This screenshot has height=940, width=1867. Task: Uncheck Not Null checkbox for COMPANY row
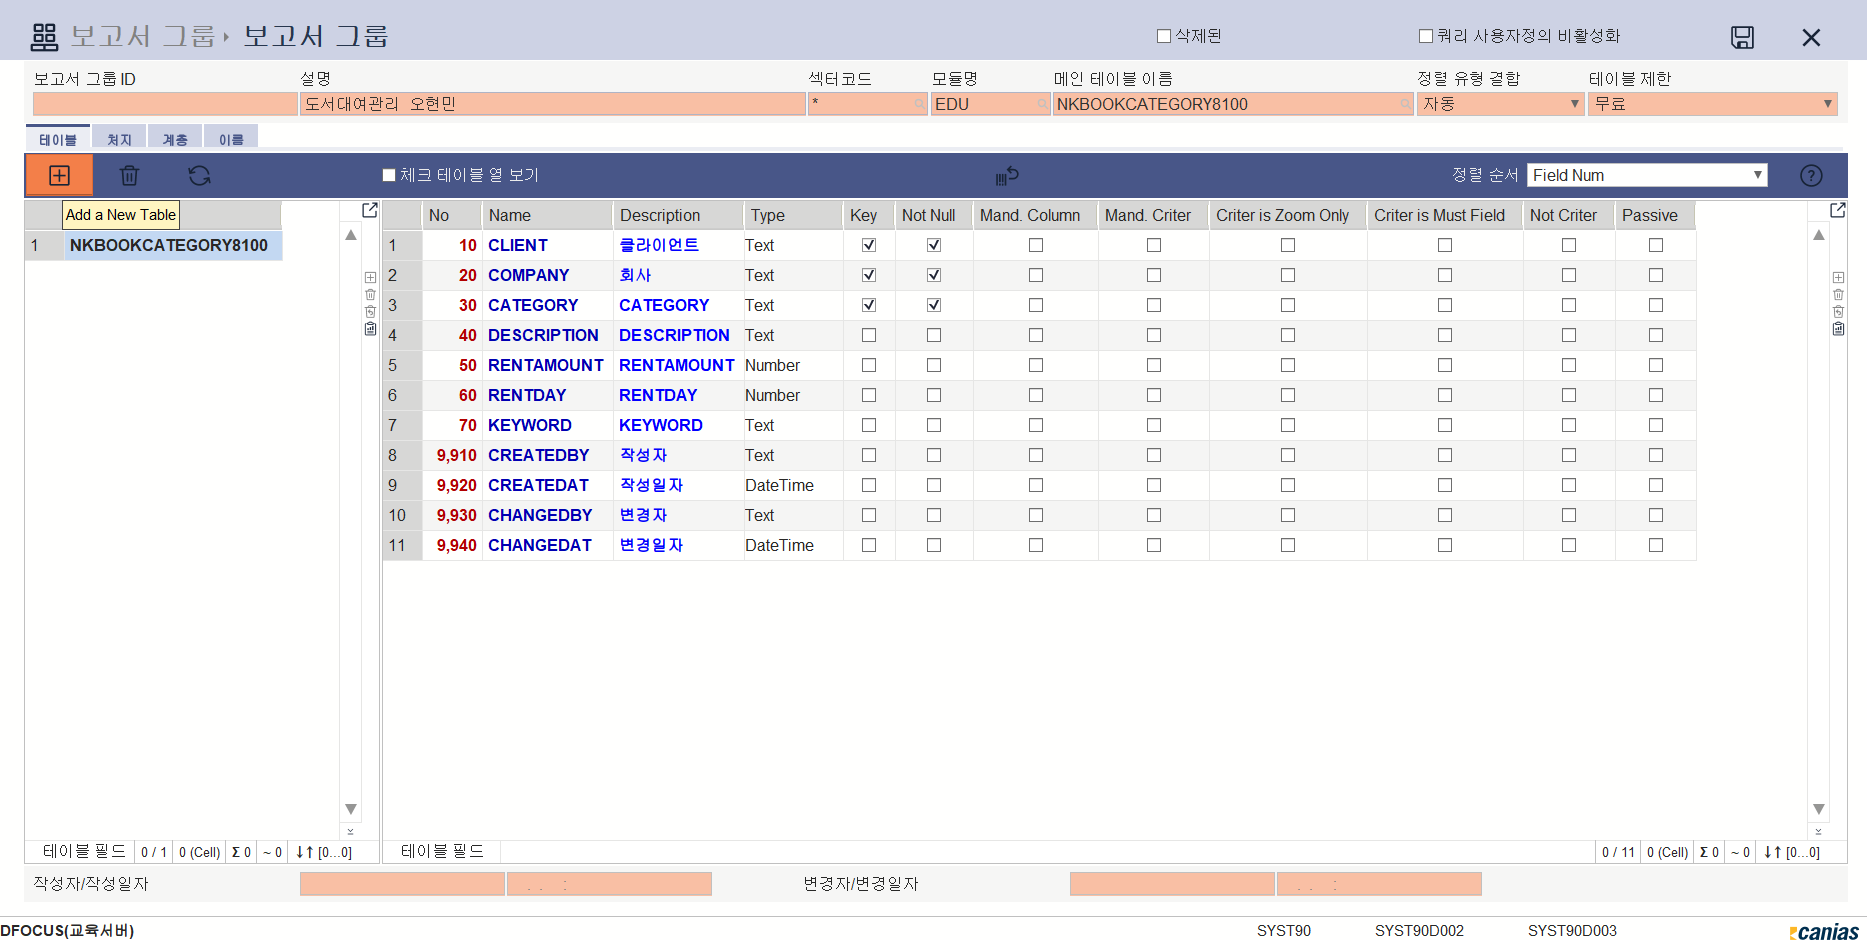pos(934,275)
